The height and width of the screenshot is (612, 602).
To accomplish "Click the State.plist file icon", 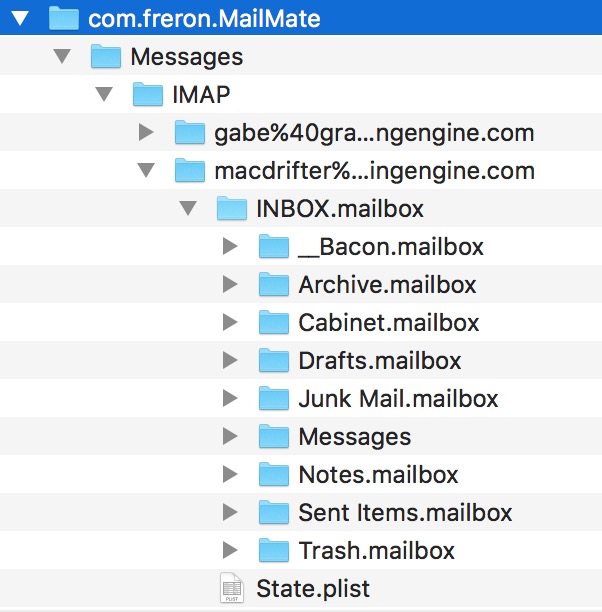I will (x=232, y=588).
